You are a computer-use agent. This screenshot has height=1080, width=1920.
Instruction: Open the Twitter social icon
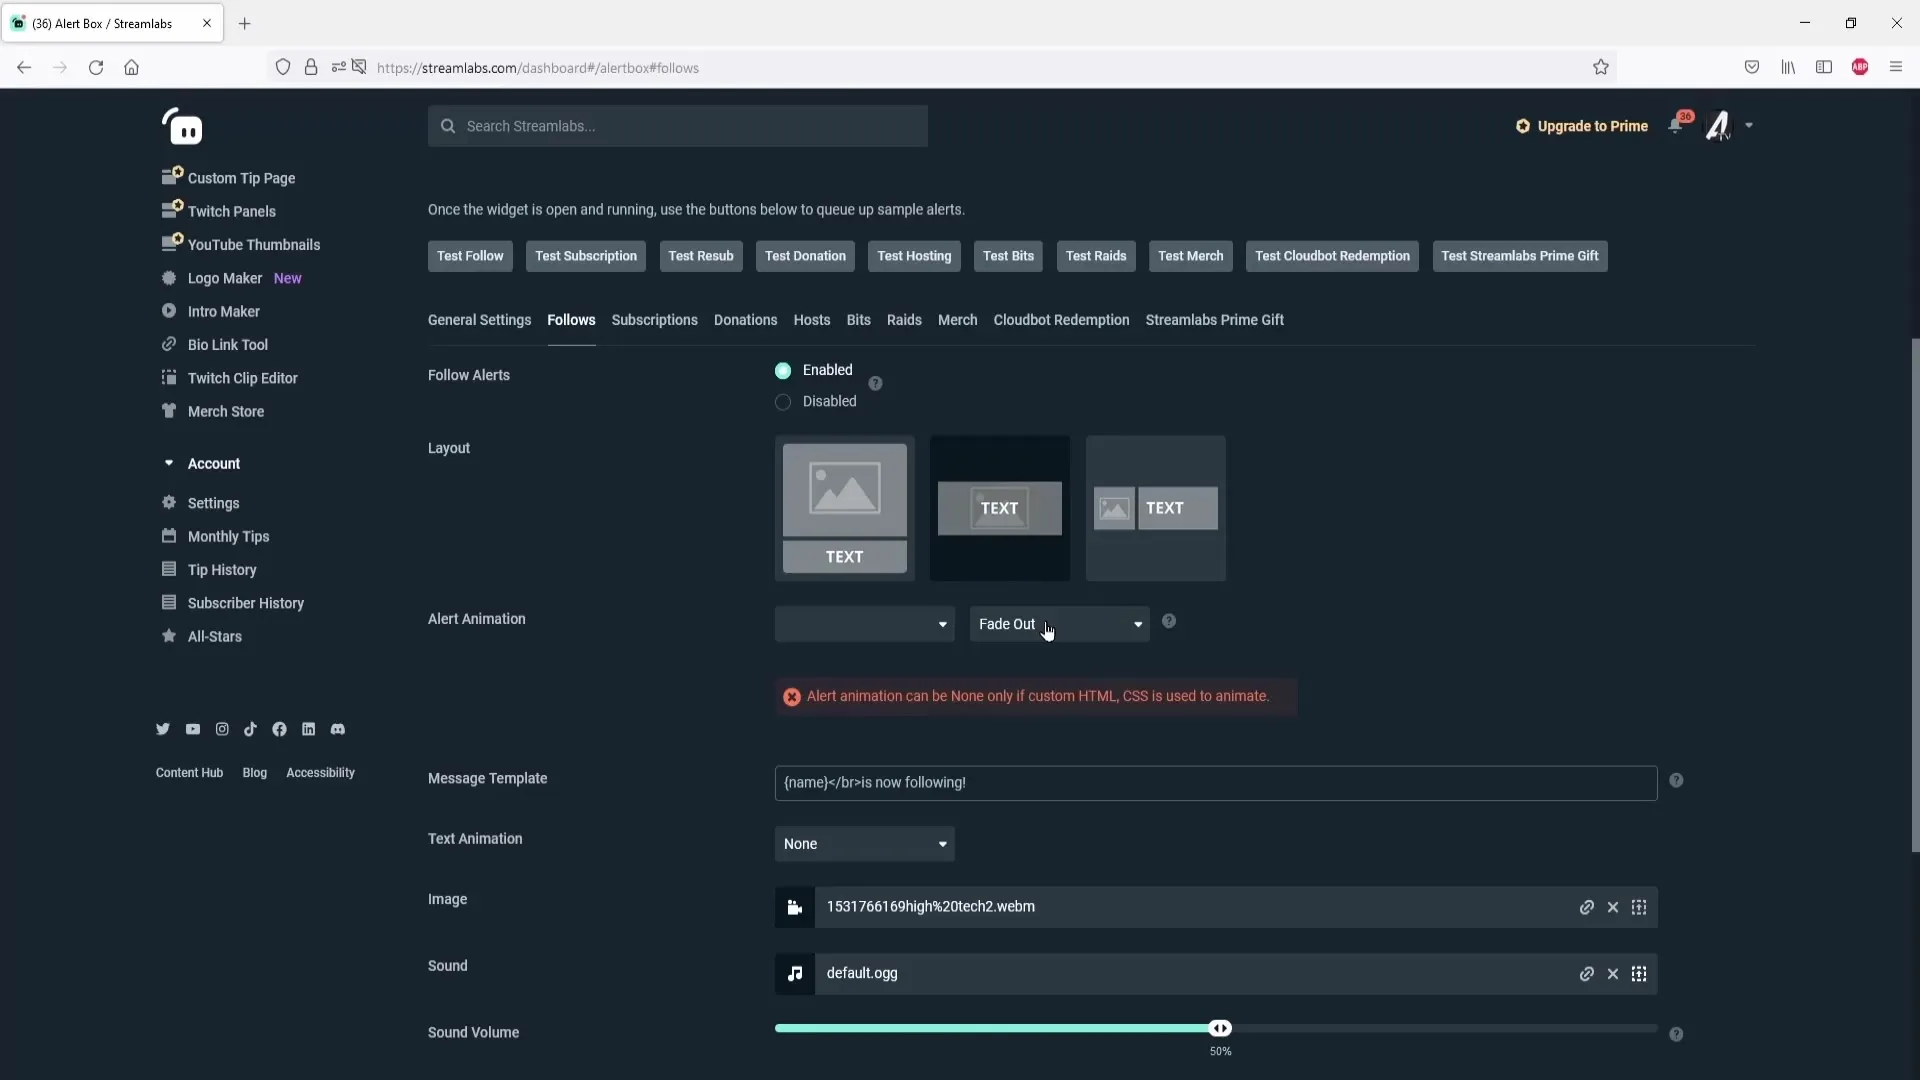click(163, 729)
